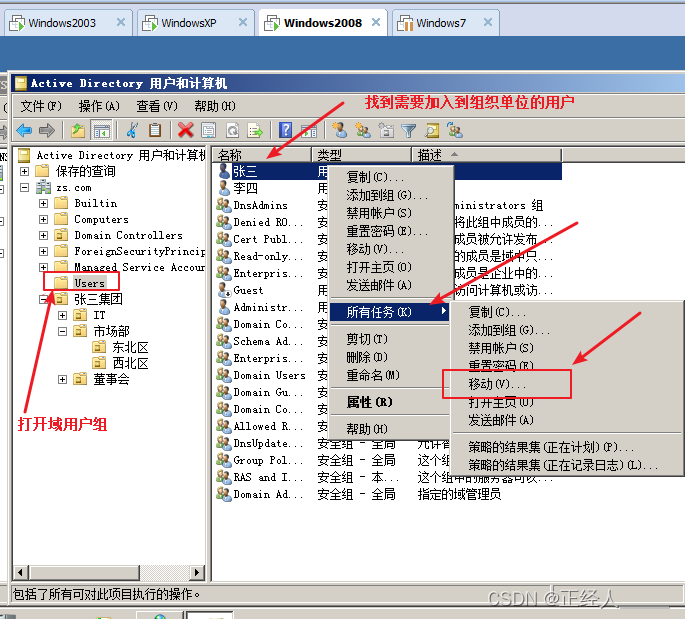Choose 删除(D) in the context menu

pyautogui.click(x=389, y=357)
